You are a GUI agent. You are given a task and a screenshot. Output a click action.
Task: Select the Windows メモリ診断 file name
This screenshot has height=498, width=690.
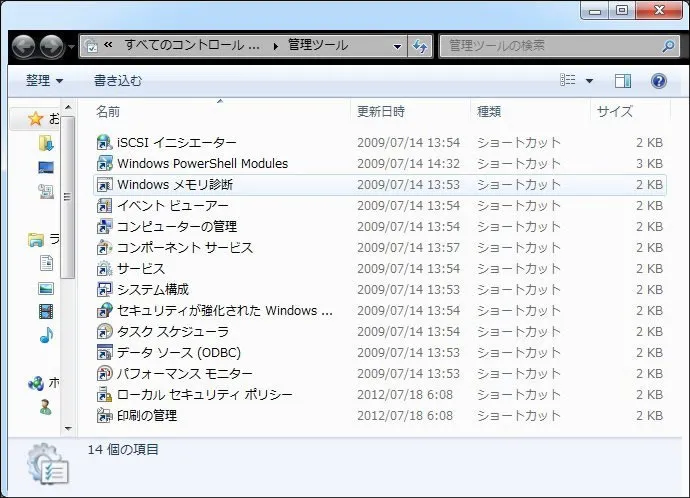click(175, 184)
